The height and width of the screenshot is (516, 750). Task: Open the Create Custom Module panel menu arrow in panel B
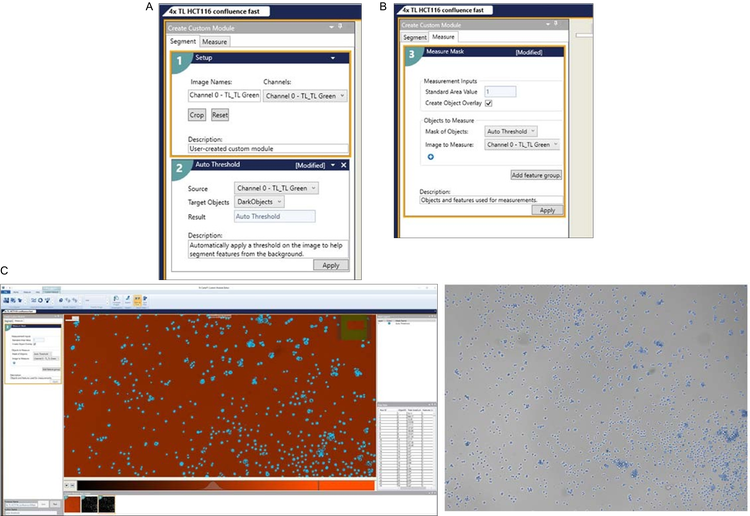pos(547,24)
